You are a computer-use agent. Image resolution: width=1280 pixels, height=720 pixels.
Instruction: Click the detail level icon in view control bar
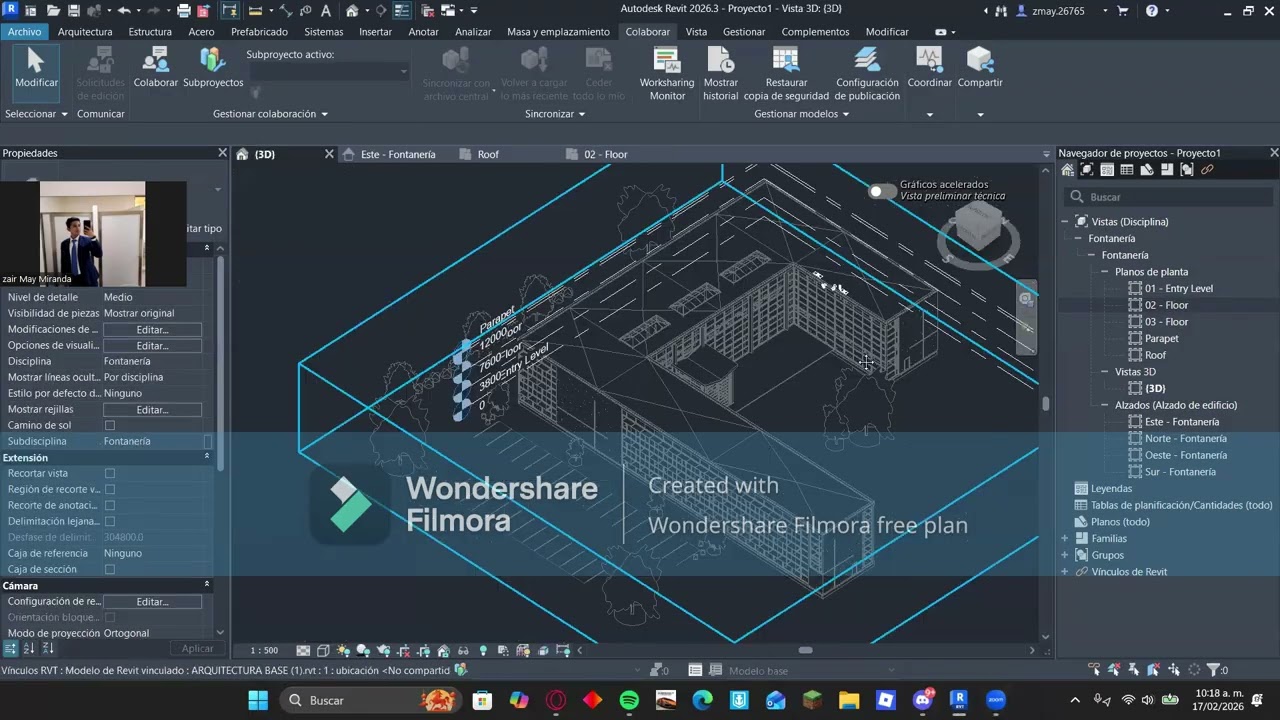coord(303,650)
